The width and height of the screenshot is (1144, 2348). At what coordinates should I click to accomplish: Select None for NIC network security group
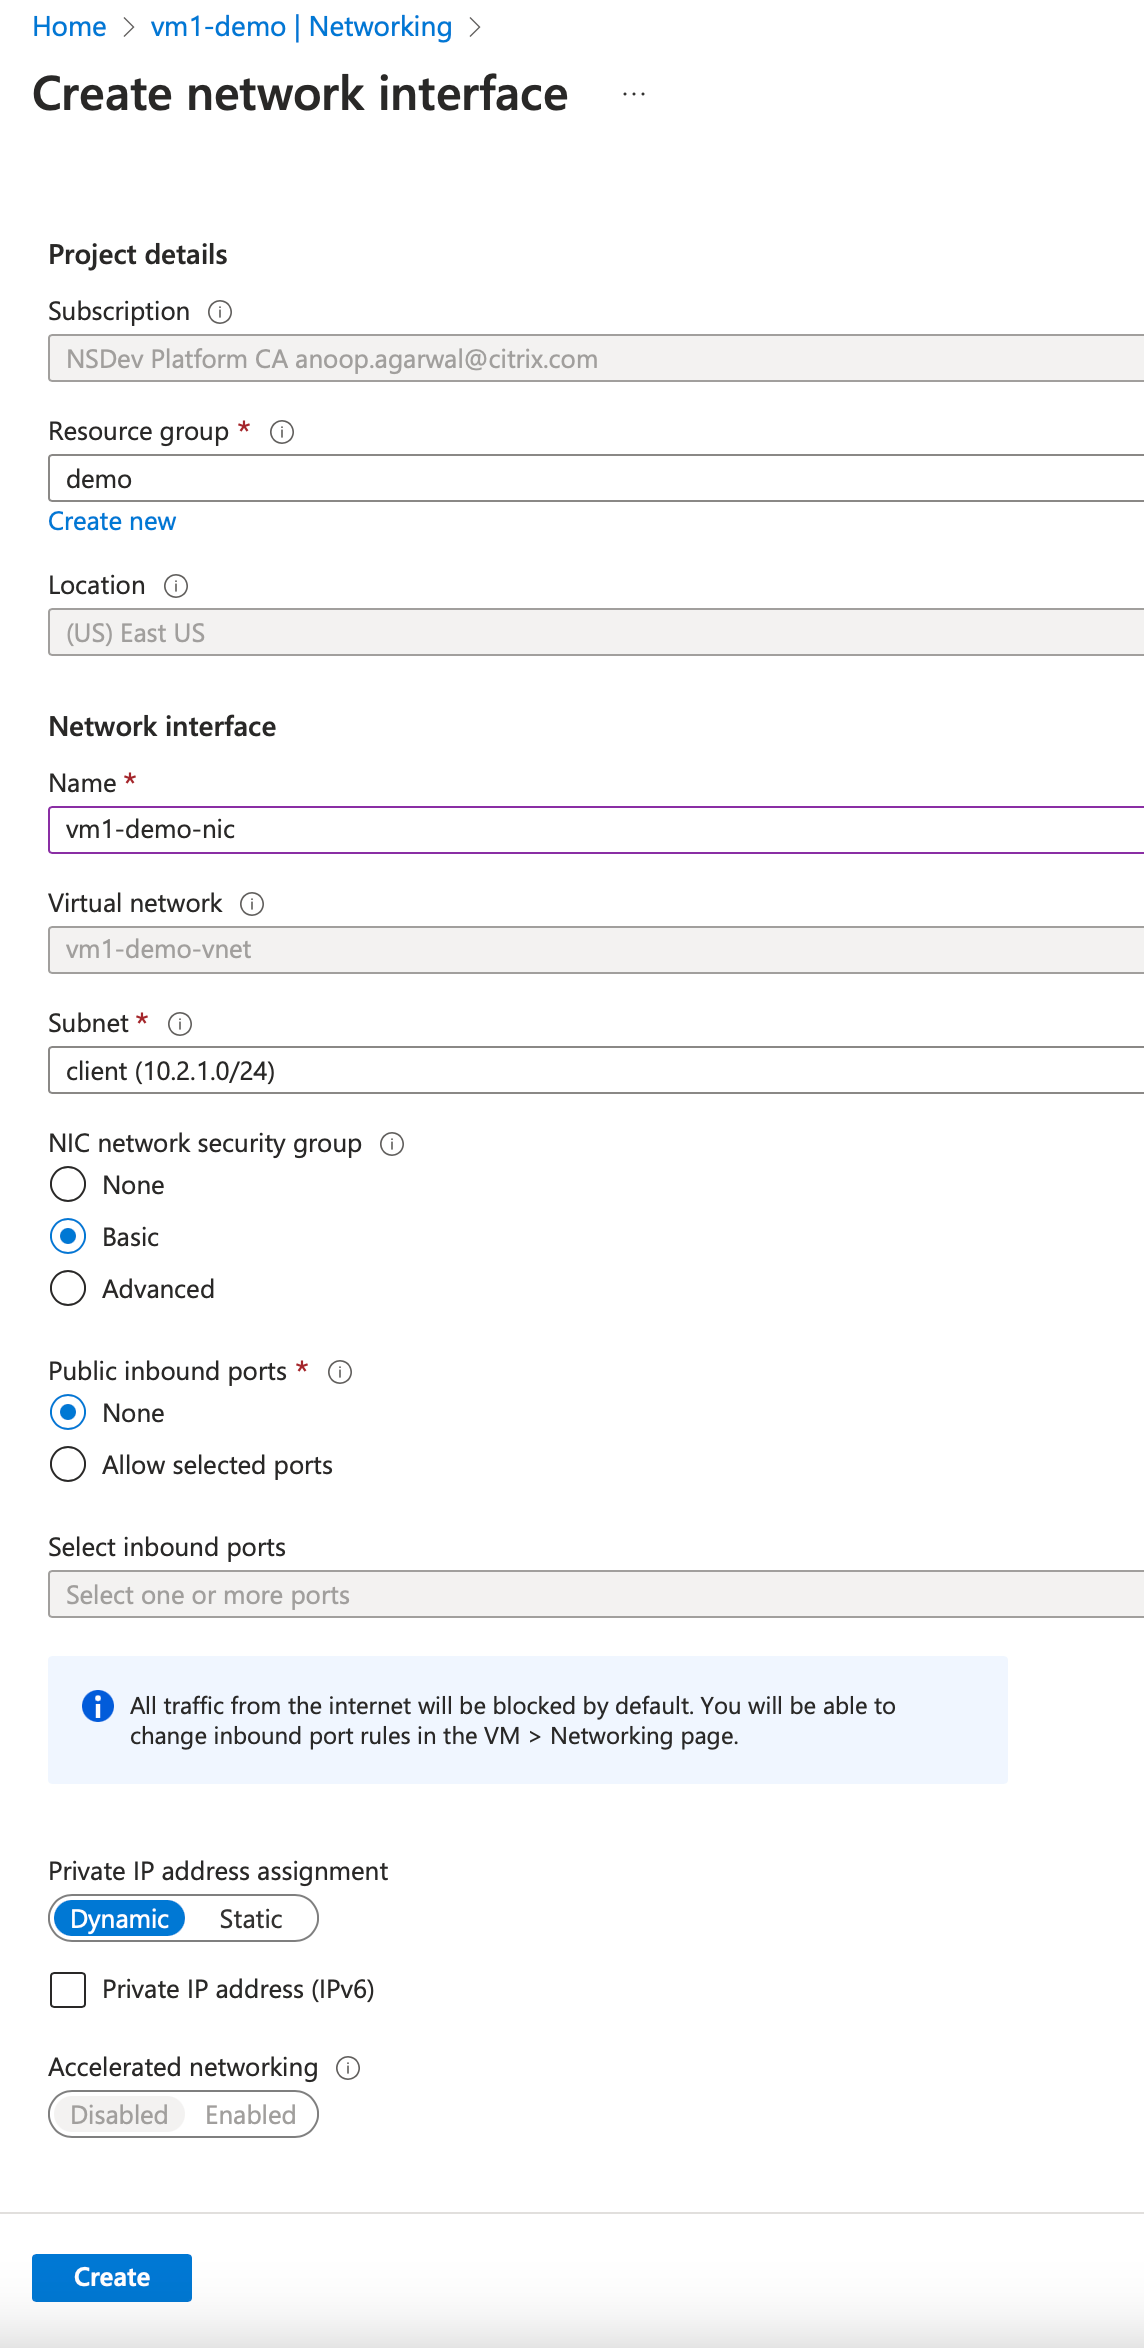68,1184
